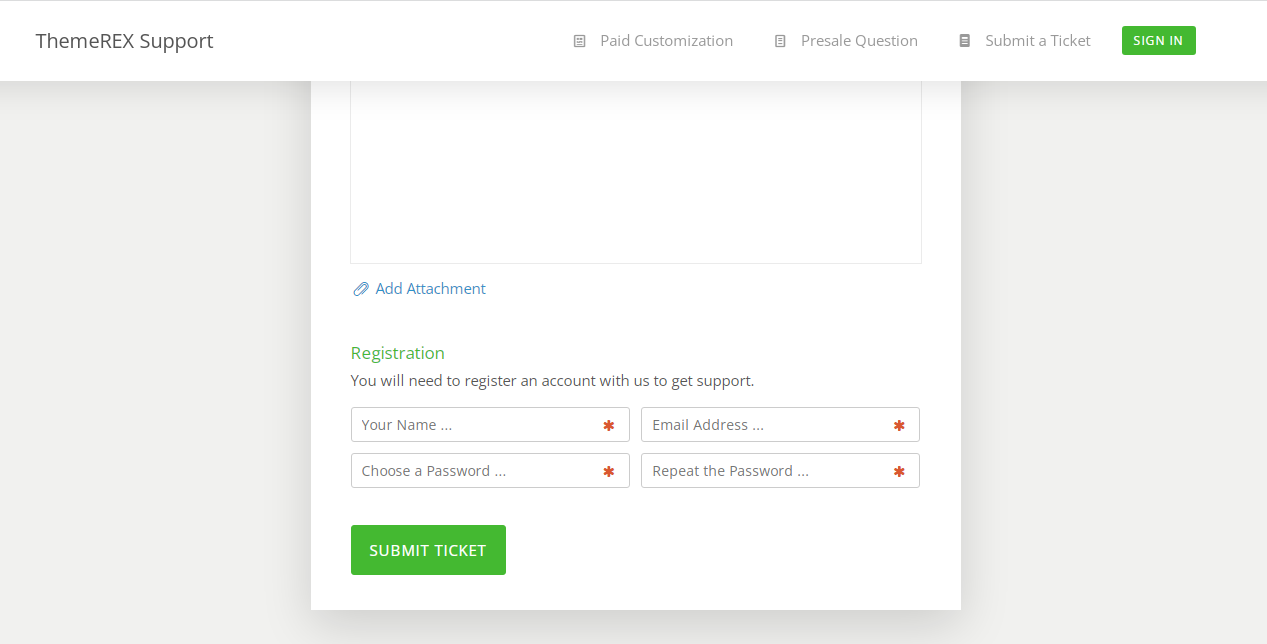Click the Submit a Ticket document icon
This screenshot has width=1267, height=644.
pyautogui.click(x=964, y=41)
